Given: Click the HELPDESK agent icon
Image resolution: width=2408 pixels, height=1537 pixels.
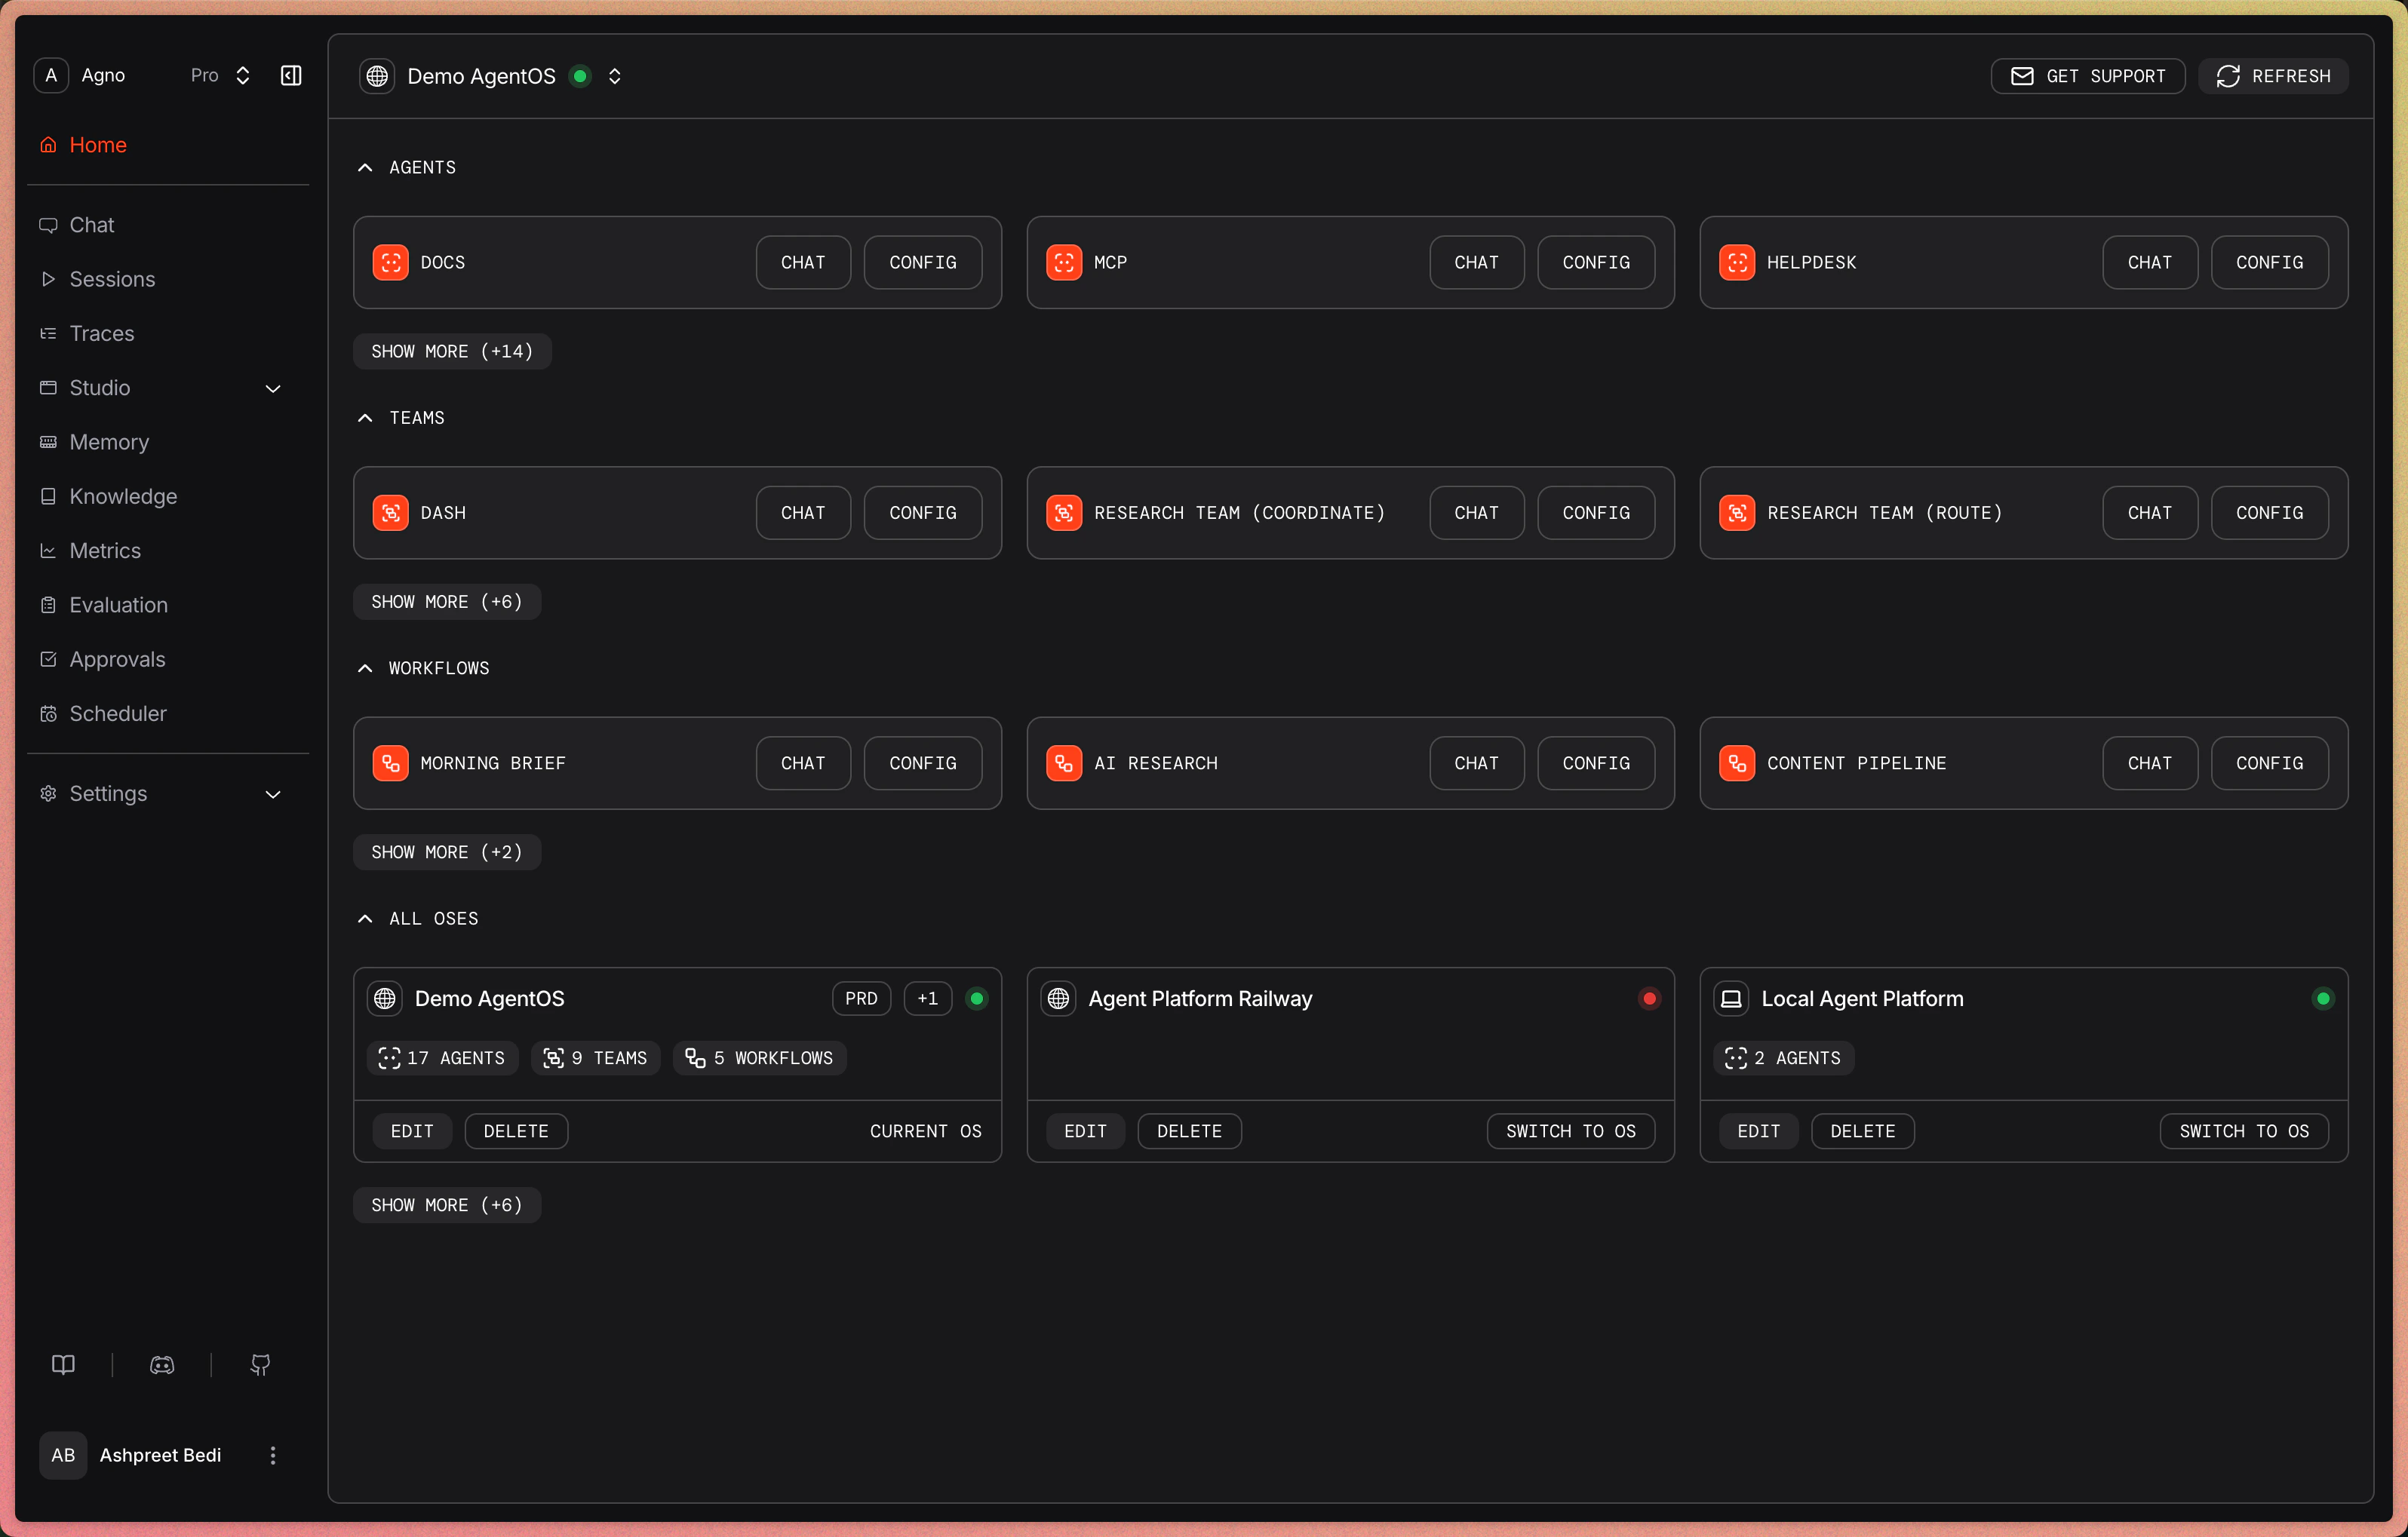Looking at the screenshot, I should 1737,262.
